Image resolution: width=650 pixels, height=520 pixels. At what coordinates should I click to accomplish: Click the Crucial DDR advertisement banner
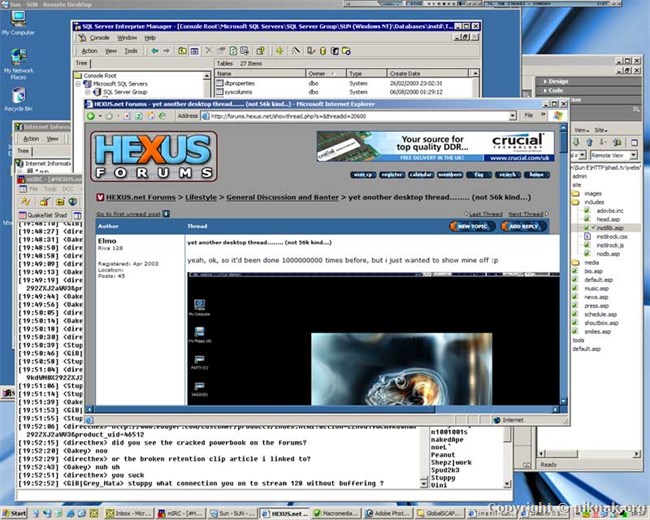435,146
